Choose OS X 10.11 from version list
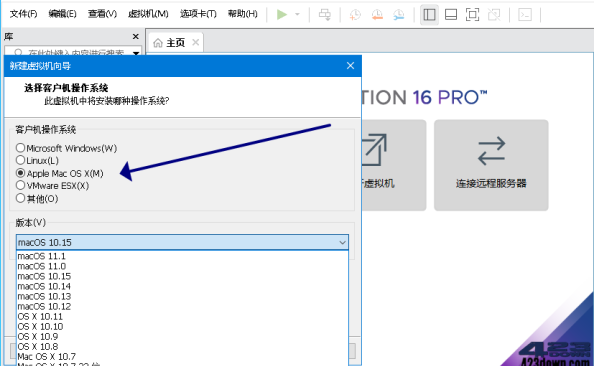The width and height of the screenshot is (594, 366). (x=182, y=316)
